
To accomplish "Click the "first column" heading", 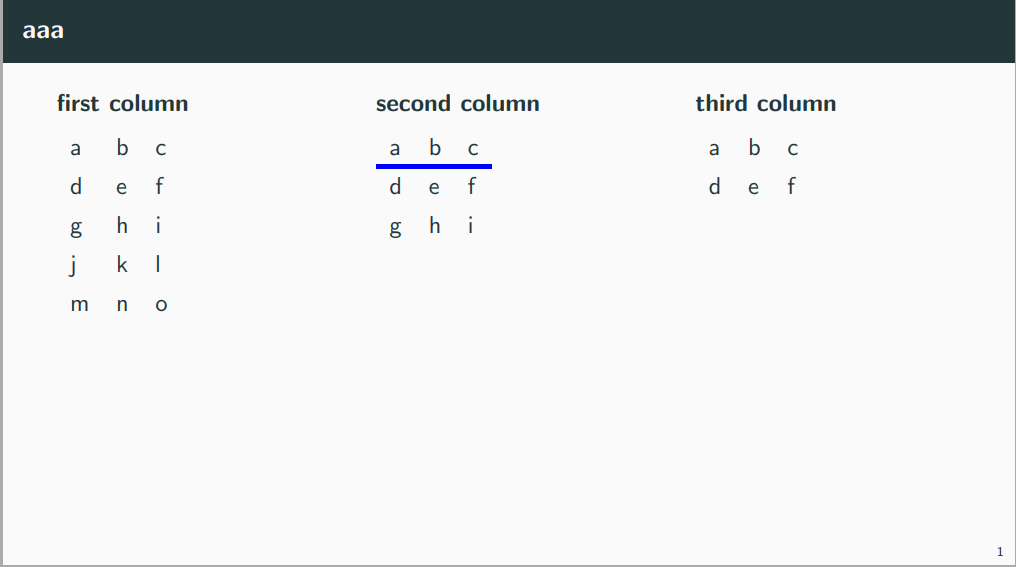I will pos(122,103).
